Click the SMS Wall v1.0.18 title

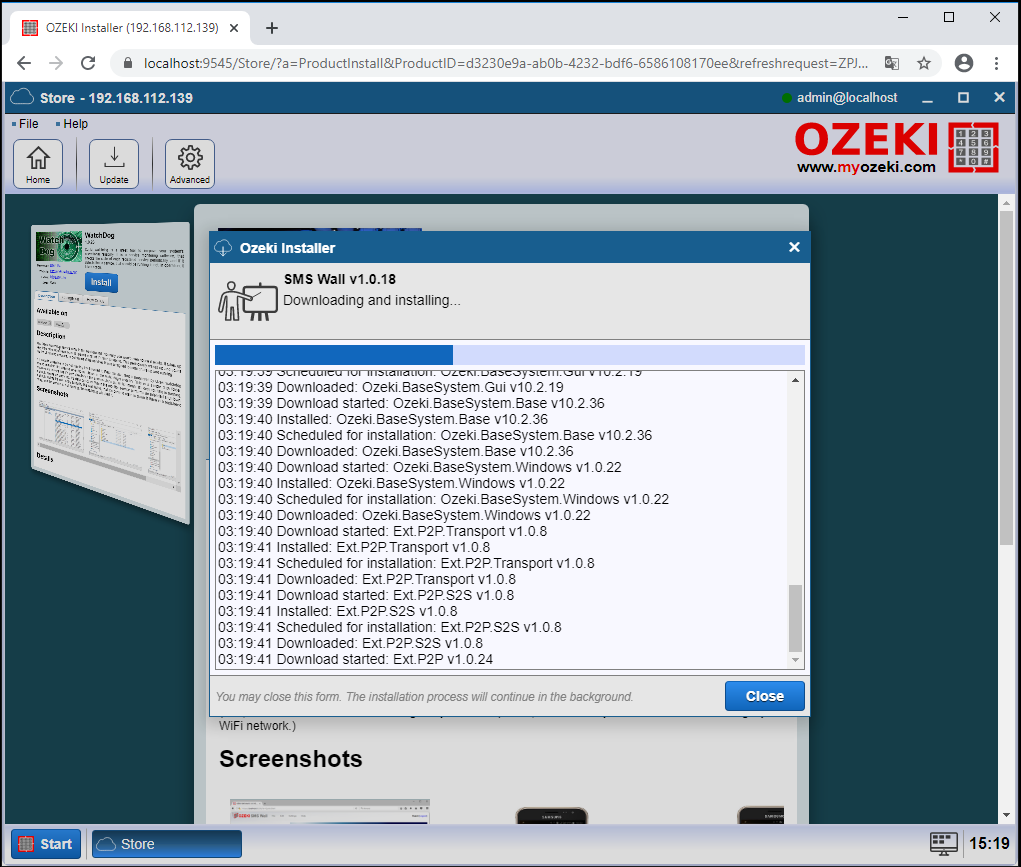coord(340,279)
